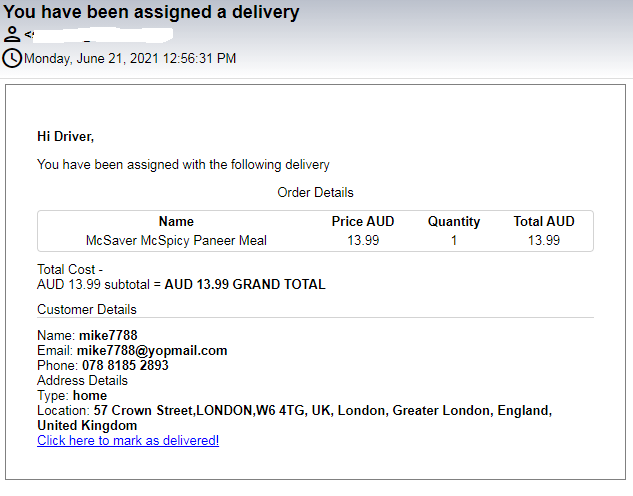The image size is (633, 496).
Task: Click the 'Hi Driver,' greeting
Action: point(65,136)
